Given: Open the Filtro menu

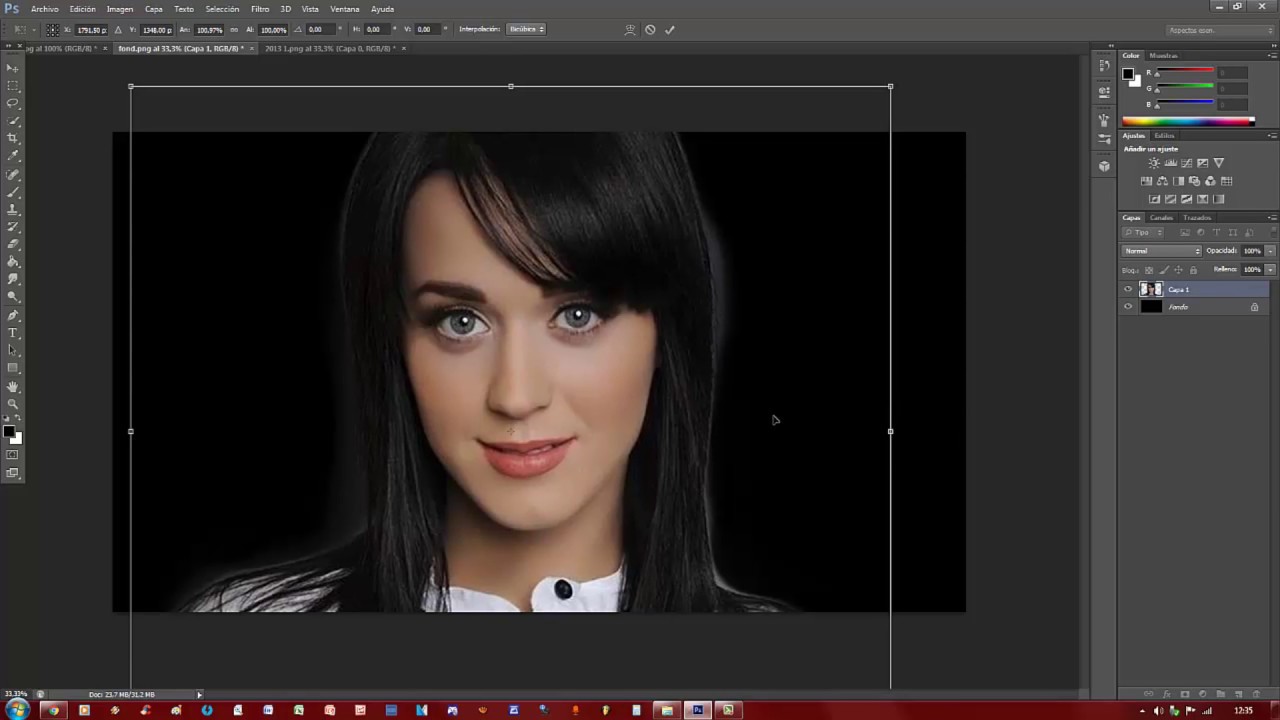Looking at the screenshot, I should tap(260, 9).
